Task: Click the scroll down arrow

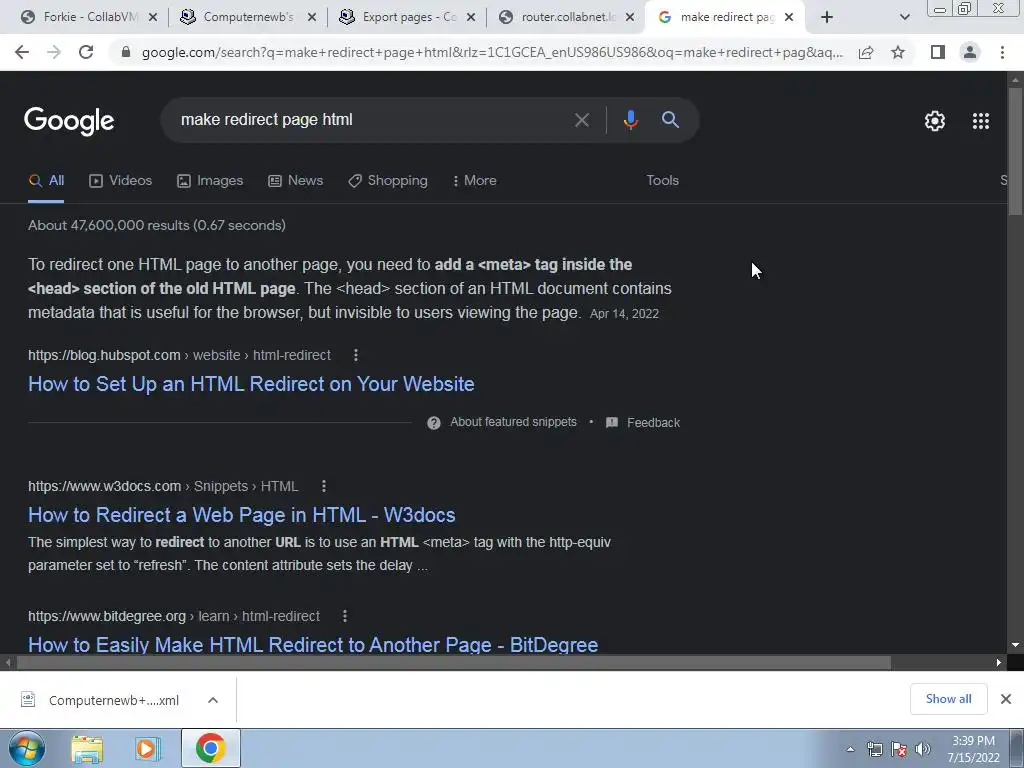Action: (x=1015, y=645)
